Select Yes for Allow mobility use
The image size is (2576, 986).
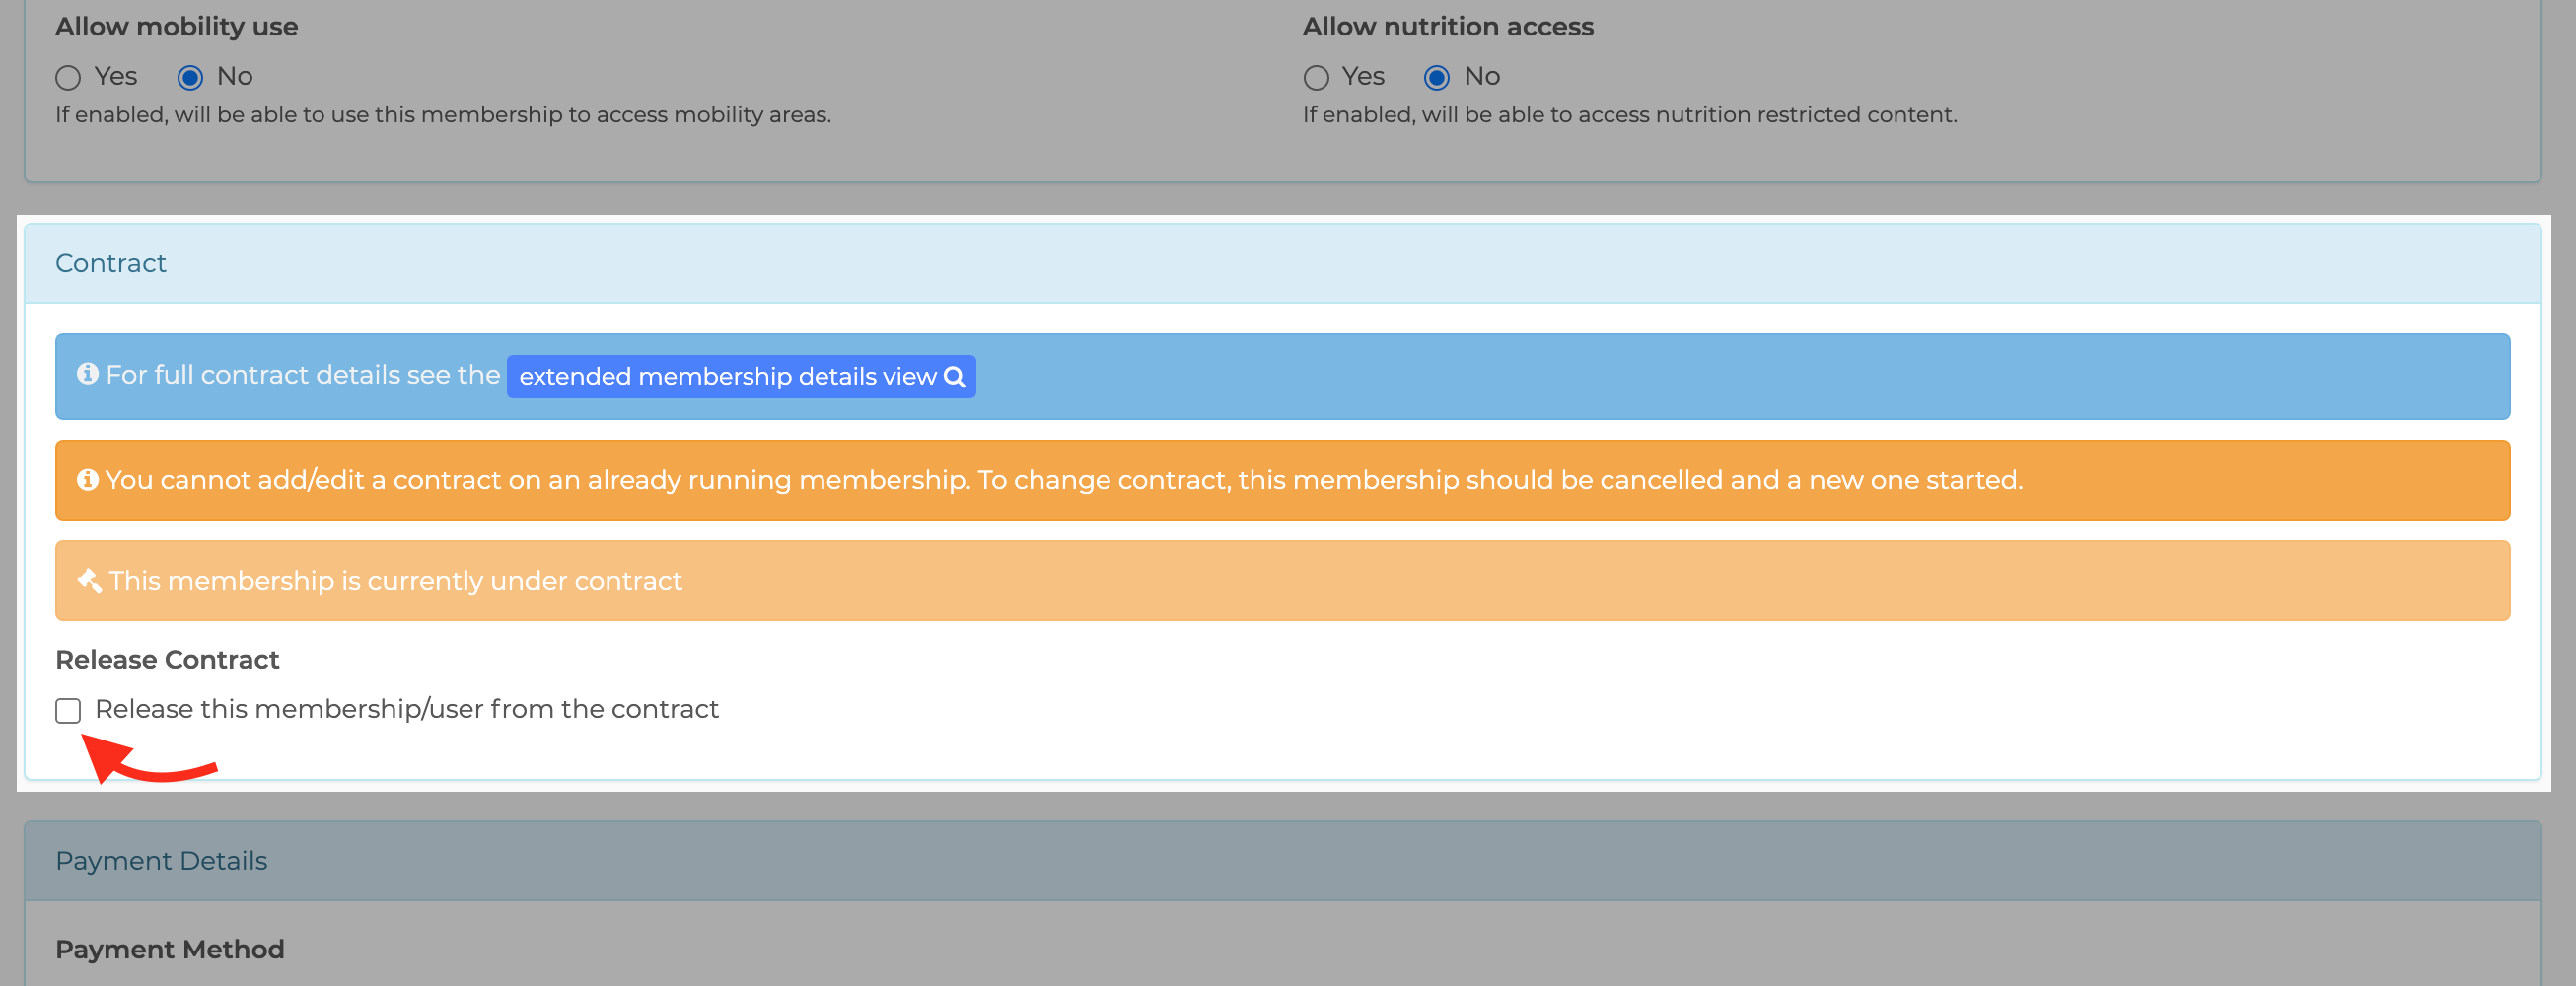click(x=68, y=78)
